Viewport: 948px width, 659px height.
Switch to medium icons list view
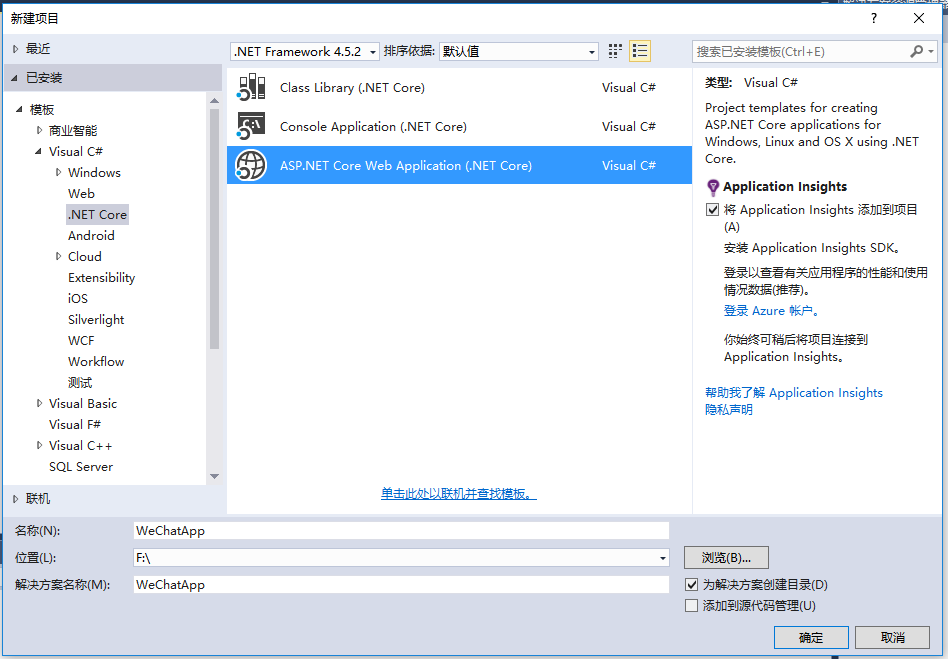[640, 51]
